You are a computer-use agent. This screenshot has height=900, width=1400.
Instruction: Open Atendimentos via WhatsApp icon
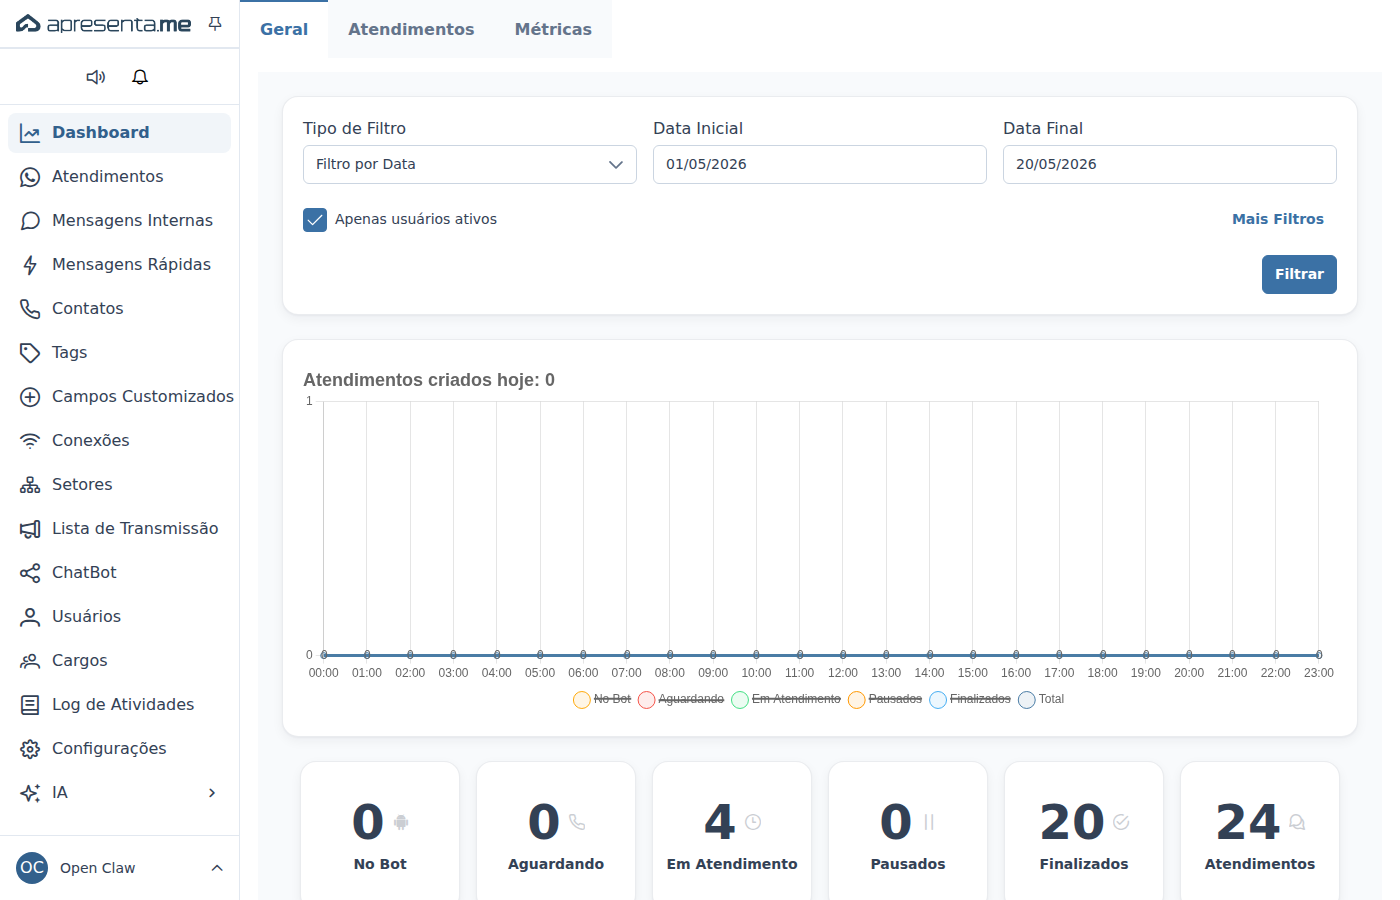[30, 177]
